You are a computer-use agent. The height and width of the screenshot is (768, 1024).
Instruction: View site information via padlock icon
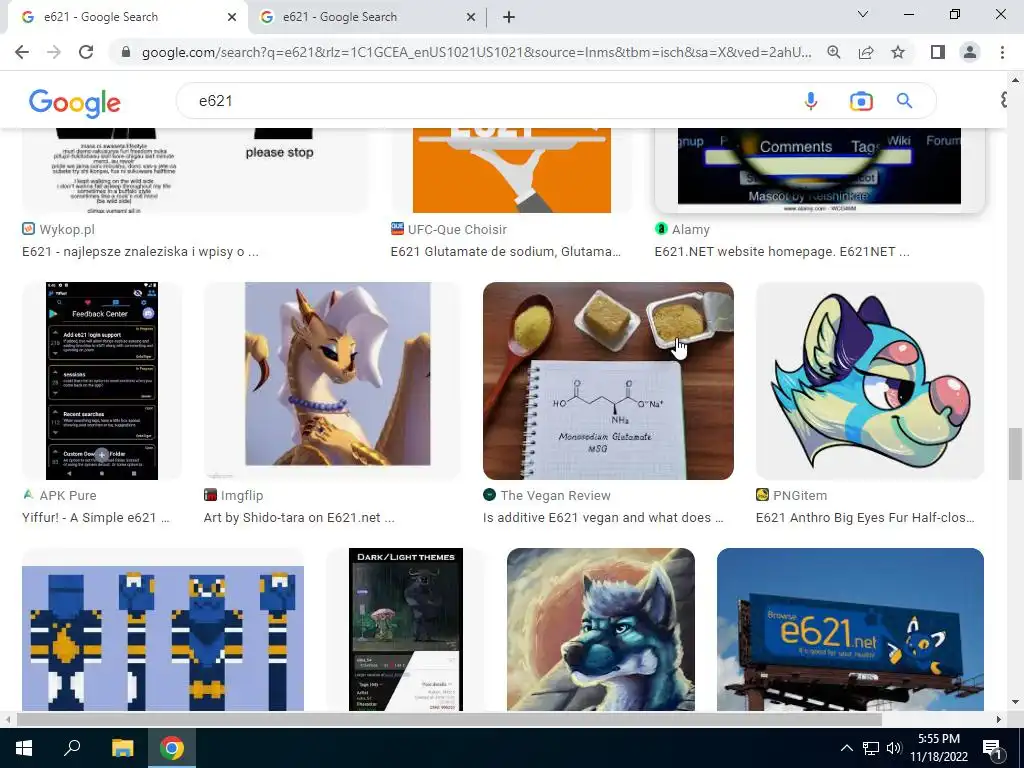tap(126, 52)
